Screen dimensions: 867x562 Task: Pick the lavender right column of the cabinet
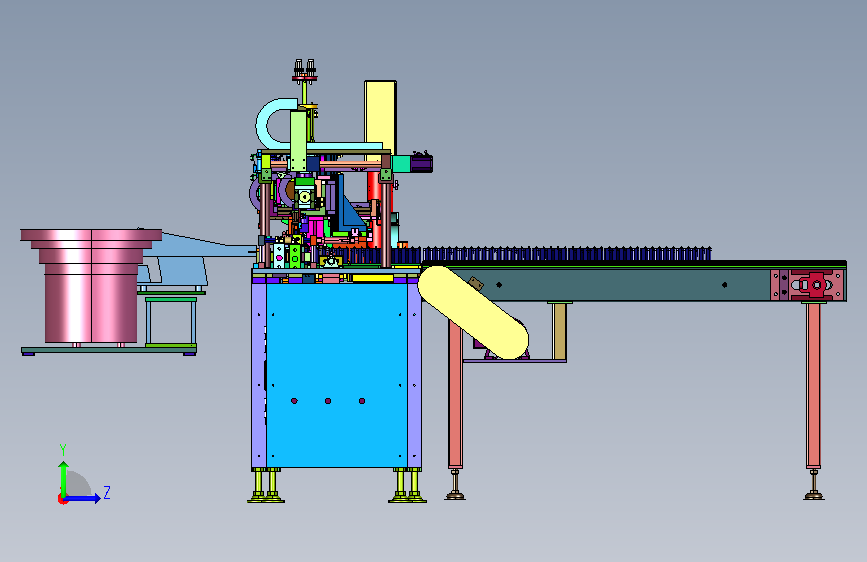click(415, 376)
